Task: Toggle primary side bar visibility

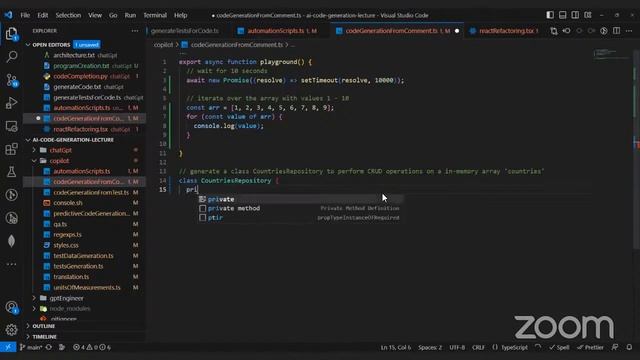Action: pyautogui.click(x=550, y=15)
